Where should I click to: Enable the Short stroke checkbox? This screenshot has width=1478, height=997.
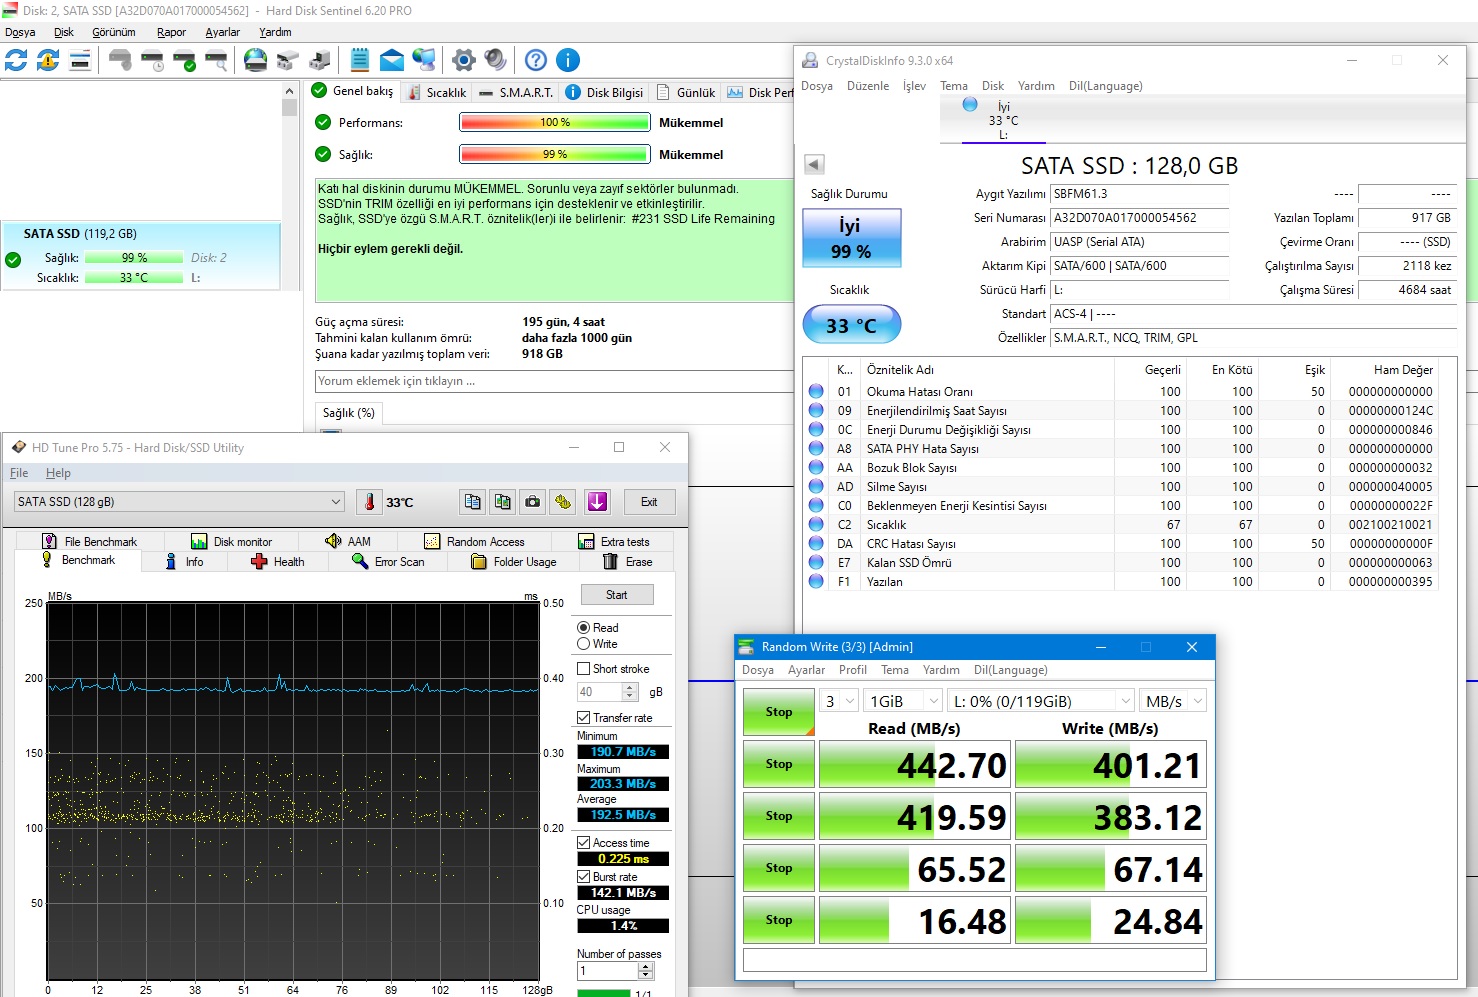click(584, 669)
